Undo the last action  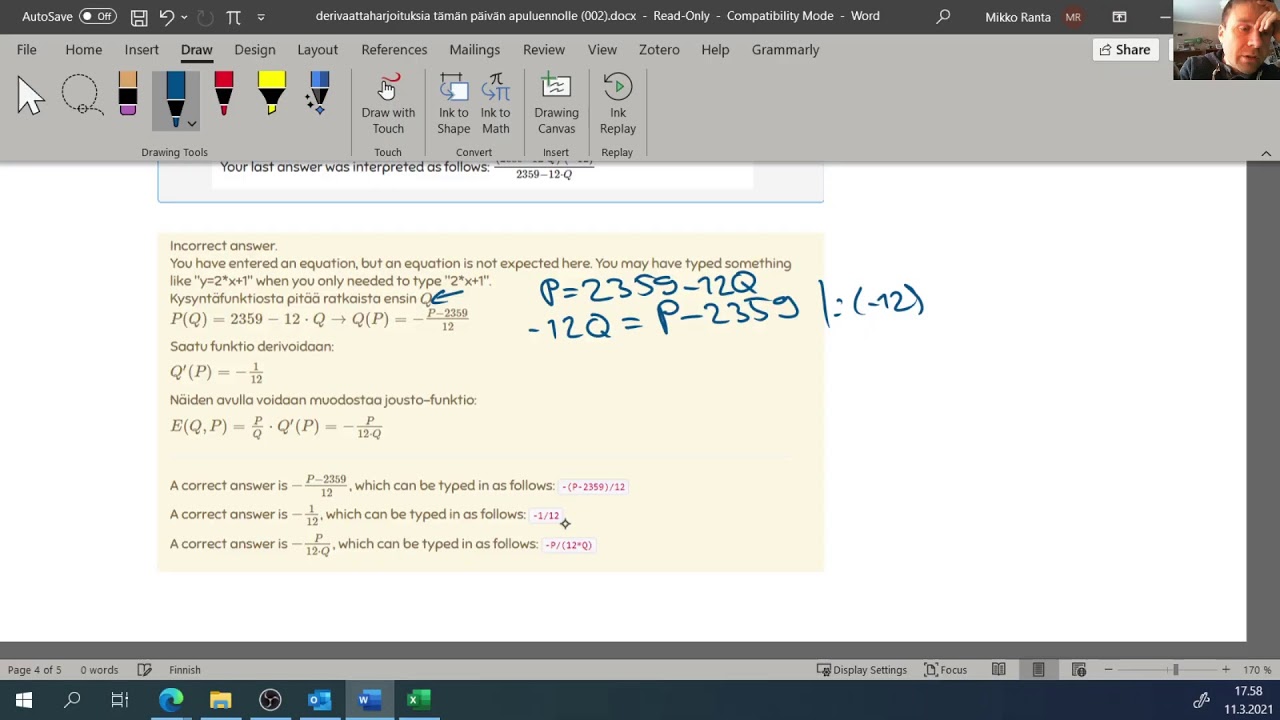tap(167, 17)
